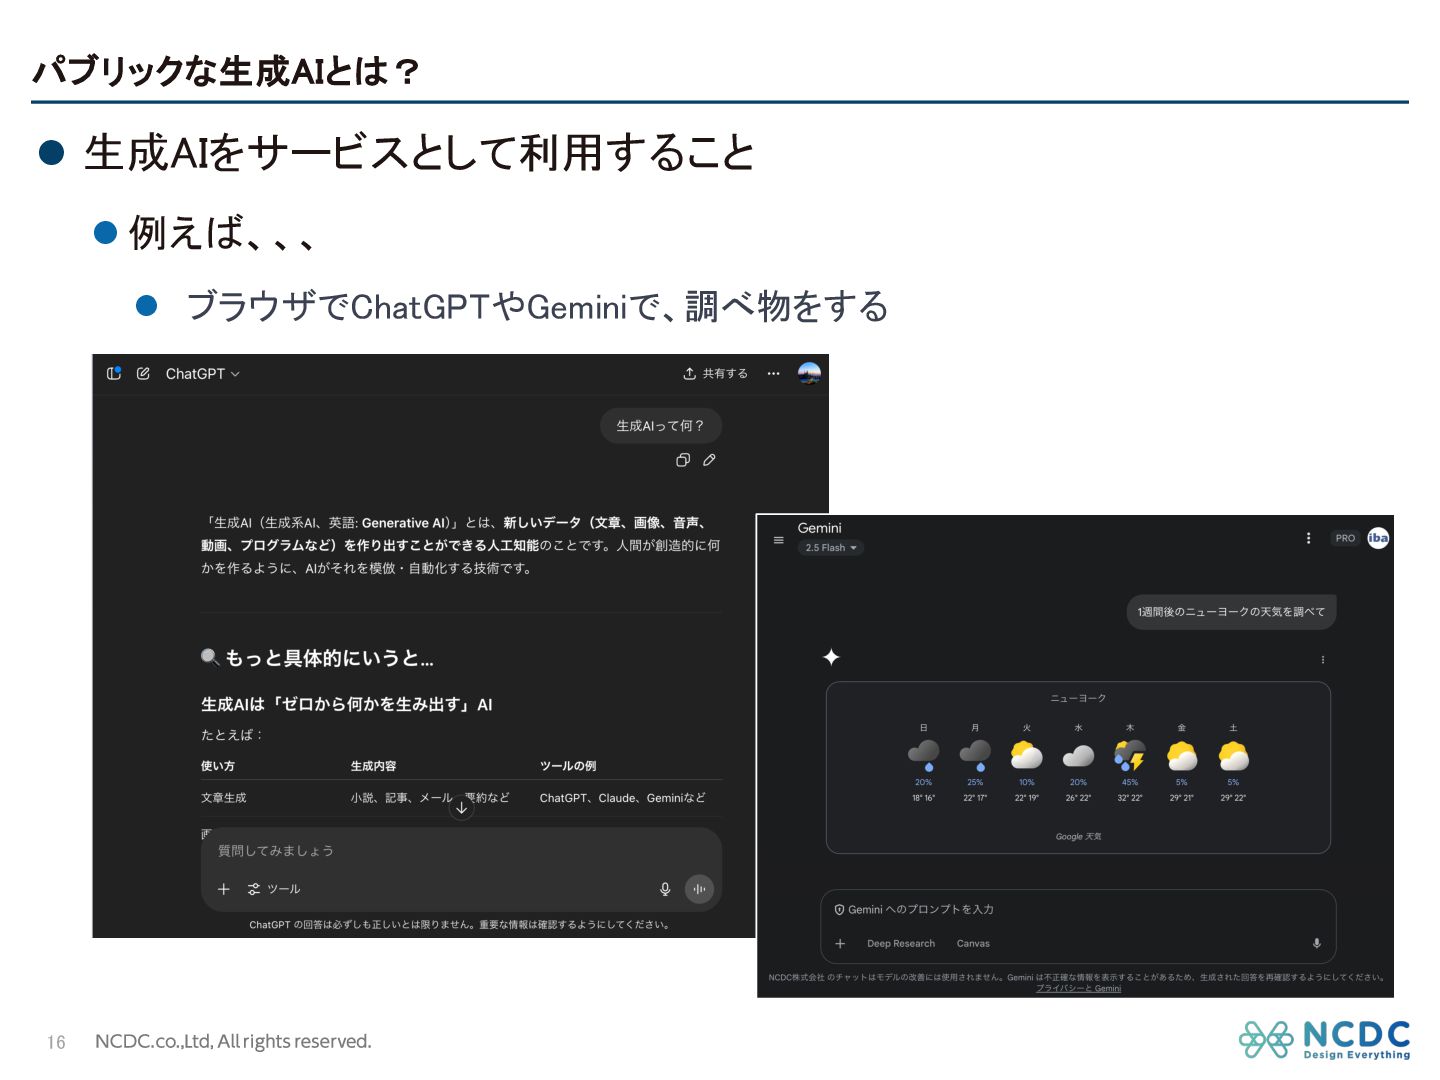Open the ChatGPT three-dot more options menu

coord(773,373)
